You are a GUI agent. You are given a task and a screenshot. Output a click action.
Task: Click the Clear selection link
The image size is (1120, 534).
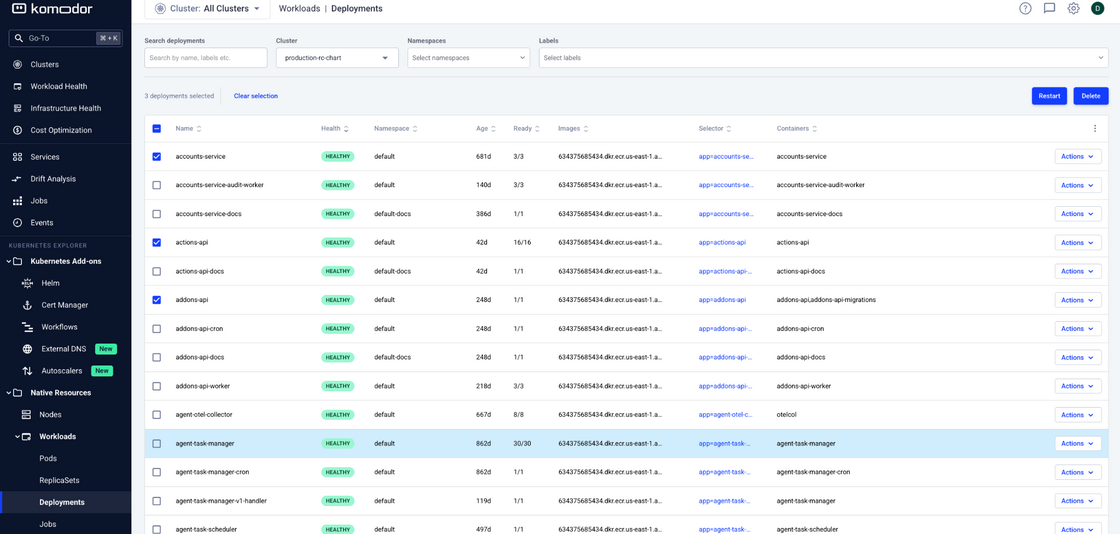pos(256,96)
